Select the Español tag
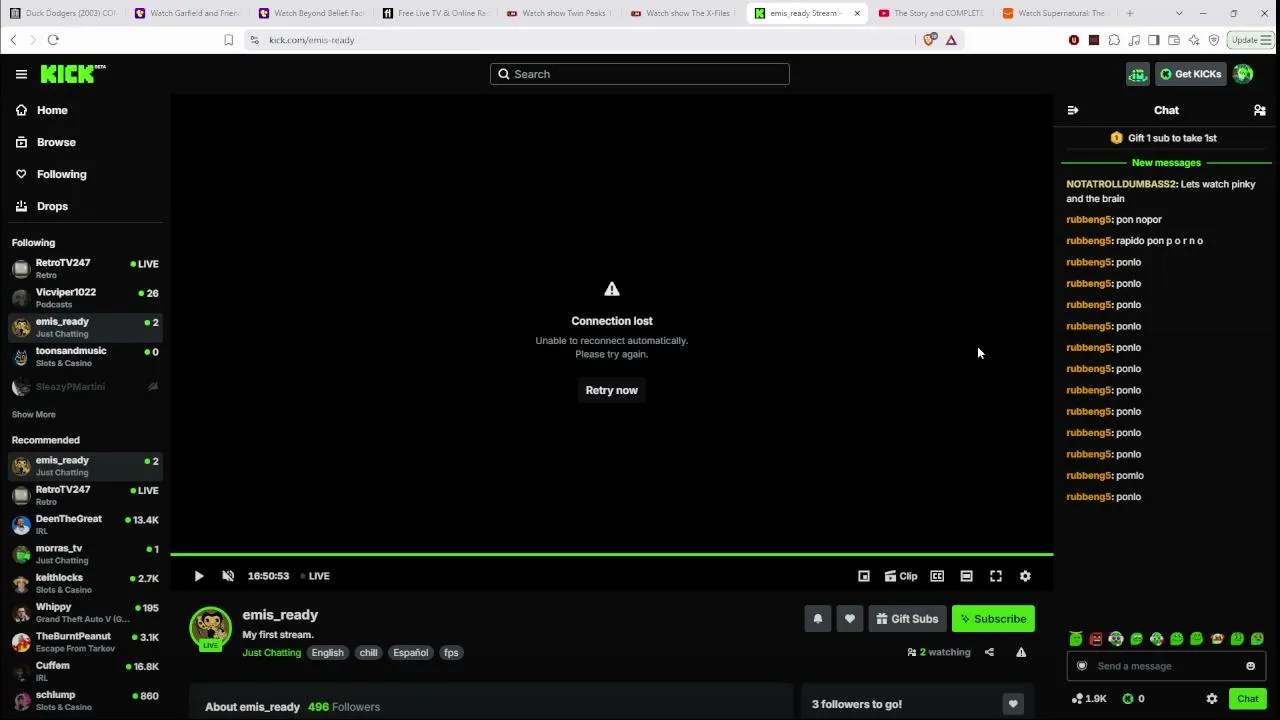 pos(410,653)
